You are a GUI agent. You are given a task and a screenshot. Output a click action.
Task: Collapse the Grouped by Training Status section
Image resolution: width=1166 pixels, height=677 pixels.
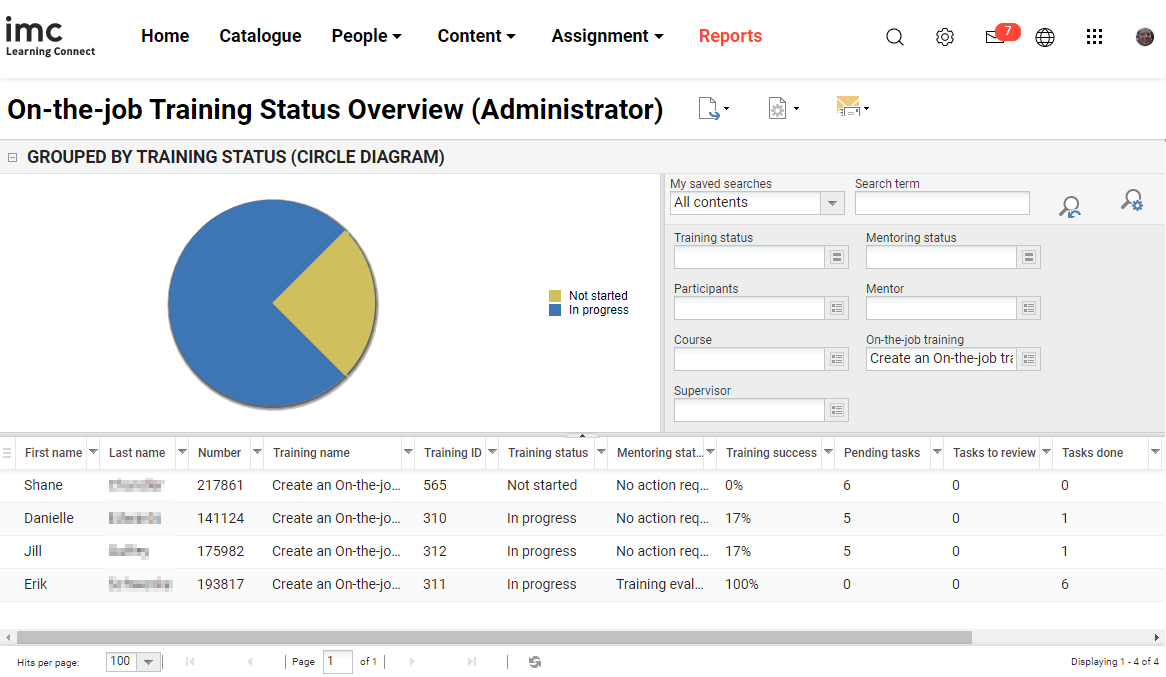[12, 157]
